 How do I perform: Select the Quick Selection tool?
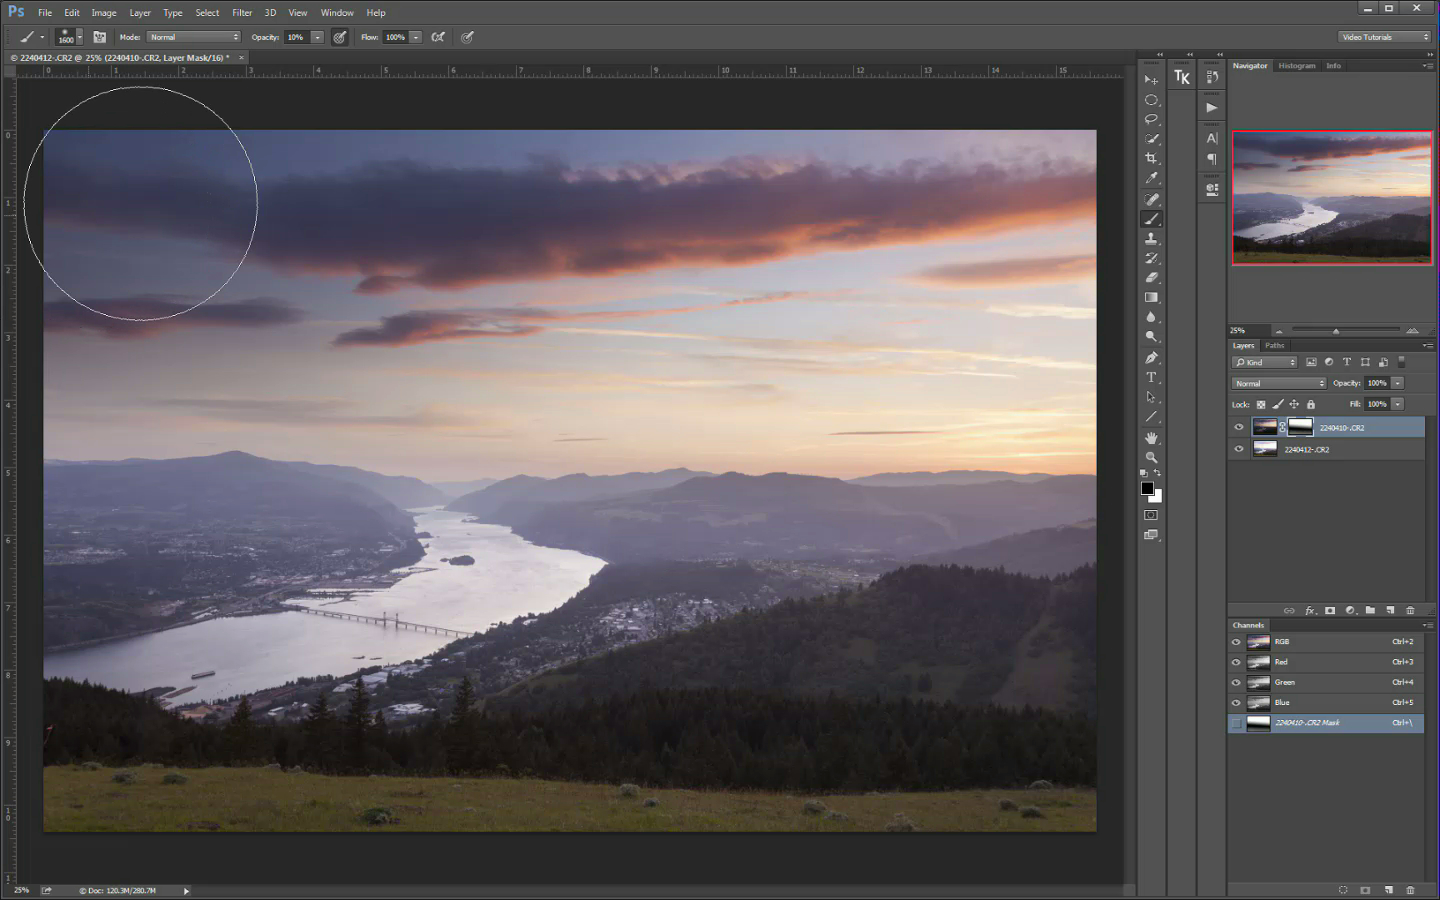(x=1151, y=139)
